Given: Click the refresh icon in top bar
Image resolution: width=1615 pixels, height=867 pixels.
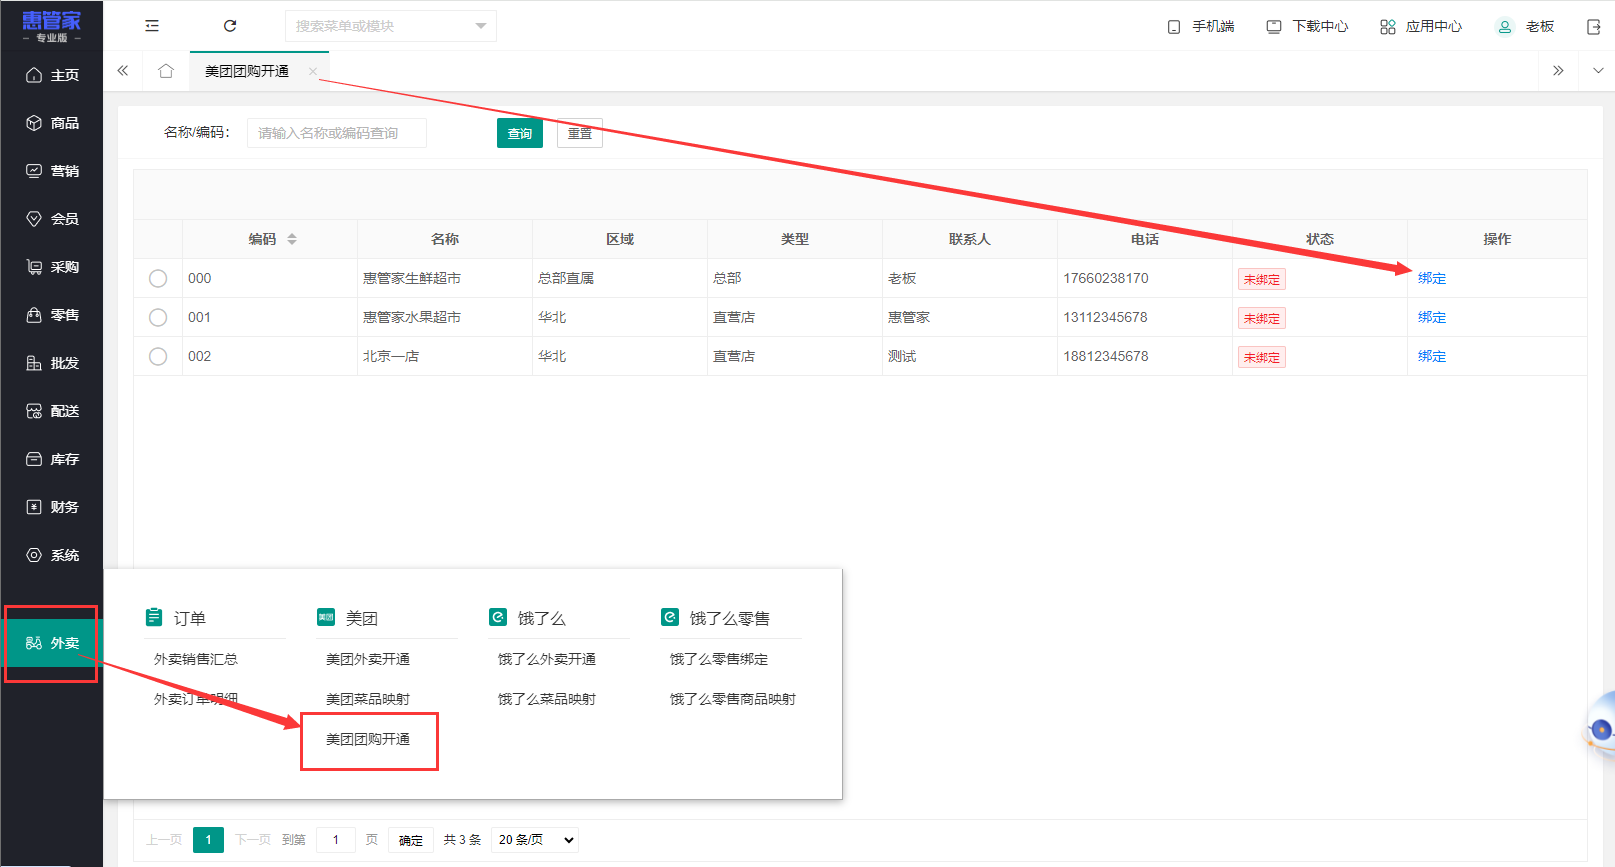Looking at the screenshot, I should click(230, 26).
